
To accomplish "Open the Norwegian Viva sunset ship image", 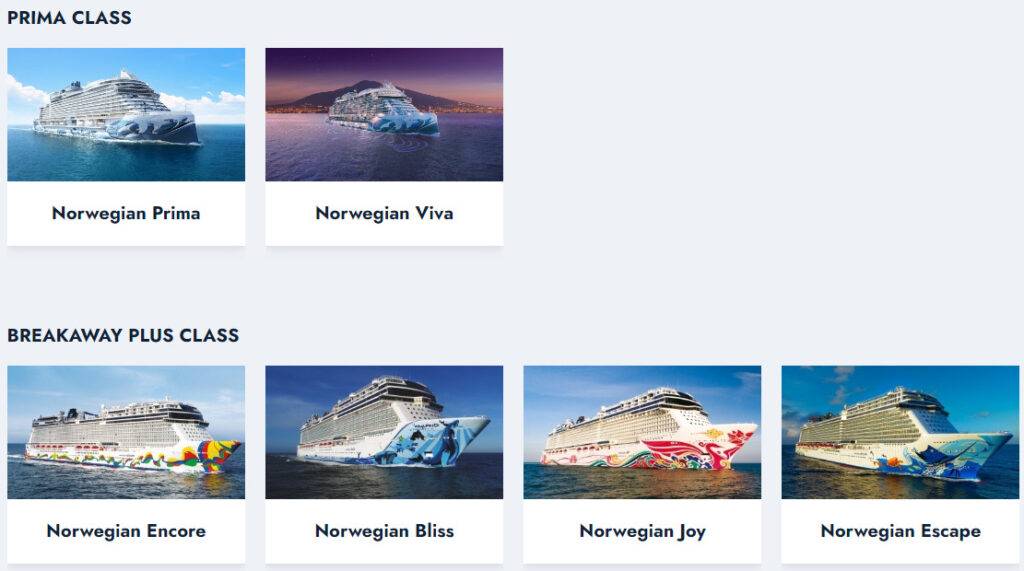I will point(384,114).
